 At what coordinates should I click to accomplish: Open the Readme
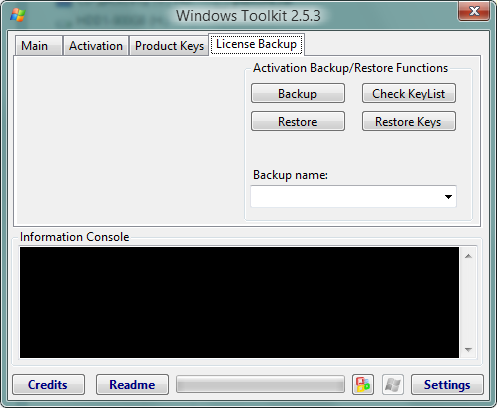tap(132, 384)
